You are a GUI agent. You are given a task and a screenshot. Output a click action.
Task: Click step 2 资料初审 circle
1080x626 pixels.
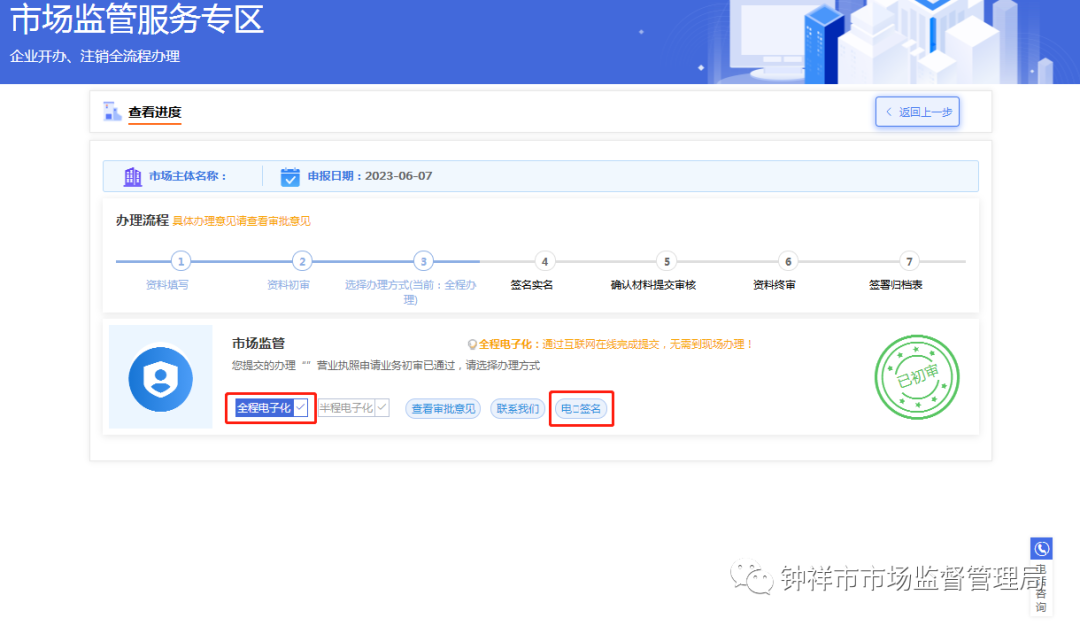[x=302, y=262]
